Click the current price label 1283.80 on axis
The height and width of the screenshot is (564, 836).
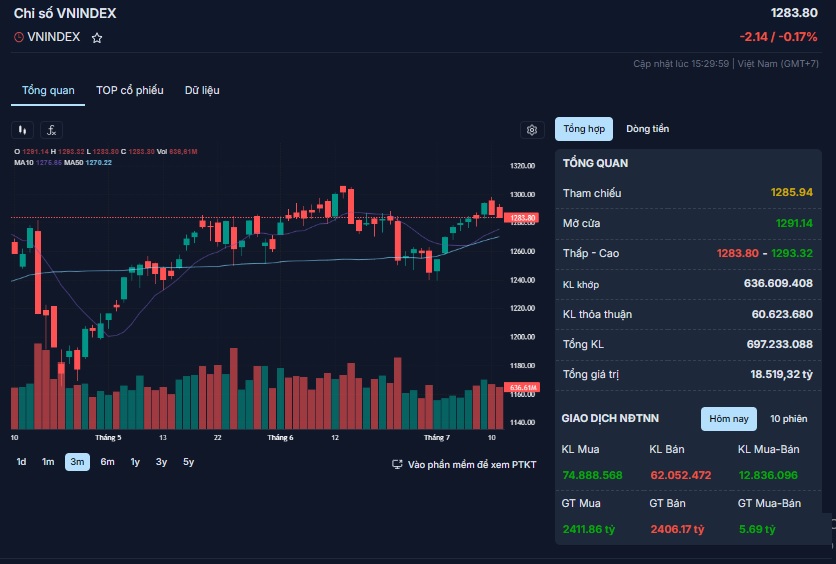(x=523, y=217)
